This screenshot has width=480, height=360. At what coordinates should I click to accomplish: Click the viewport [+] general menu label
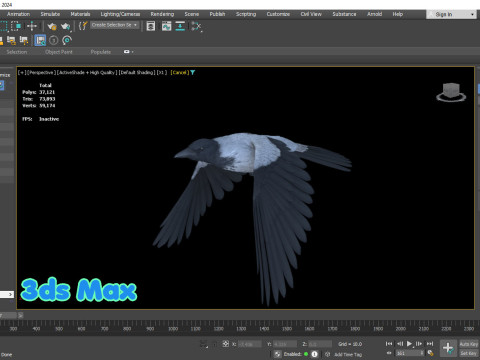point(21,72)
